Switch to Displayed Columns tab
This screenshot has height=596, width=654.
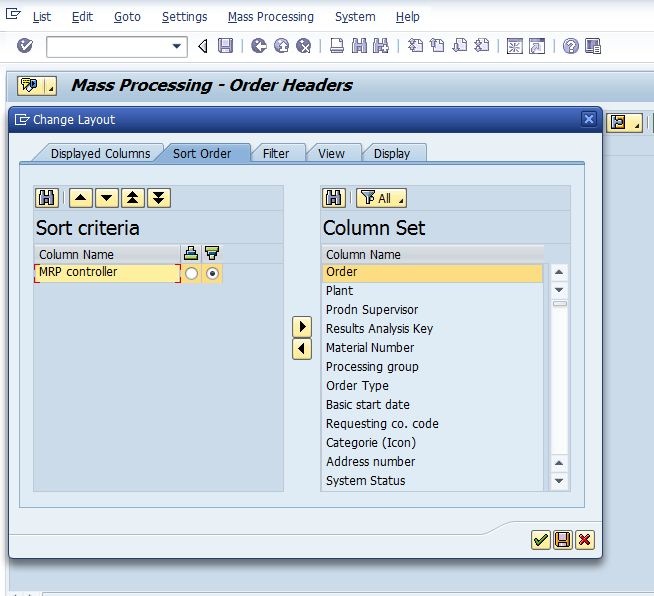pyautogui.click(x=100, y=153)
